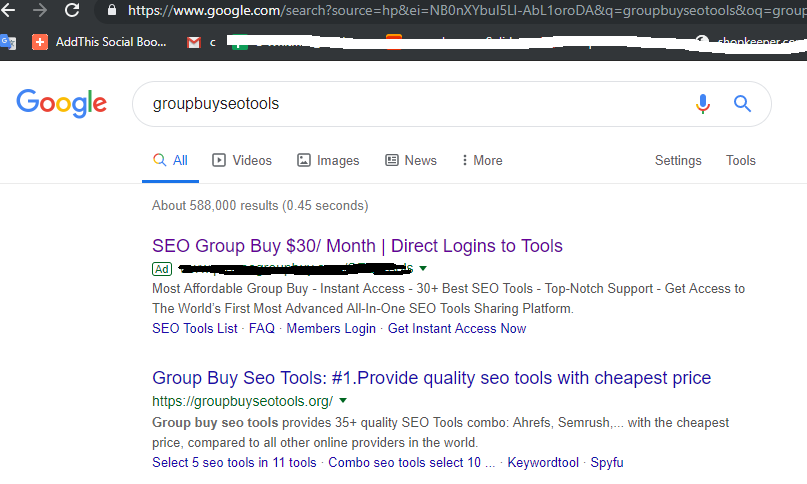The height and width of the screenshot is (484, 807).
Task: Select the address bar URL
Action: click(466, 10)
